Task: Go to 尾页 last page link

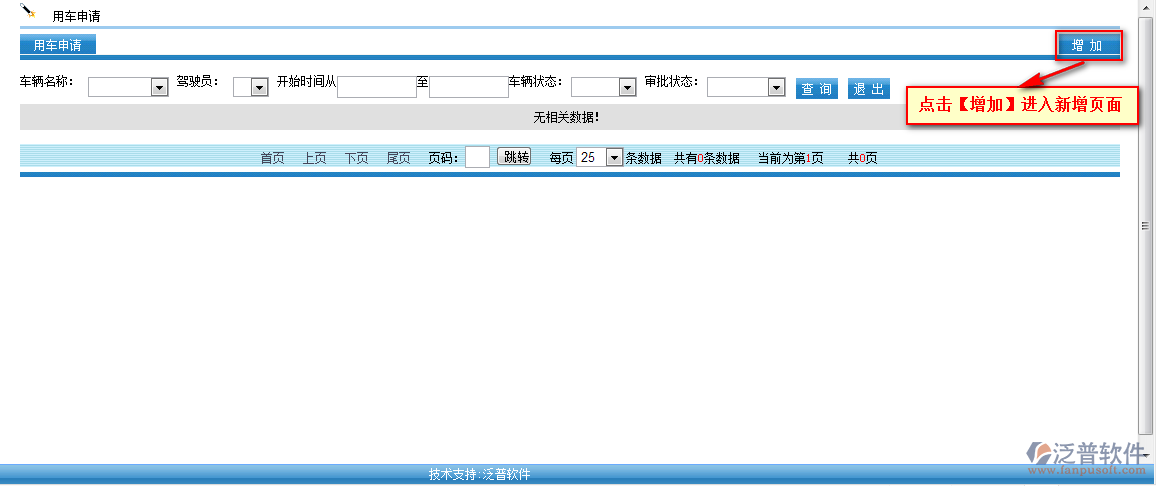Action: point(398,158)
